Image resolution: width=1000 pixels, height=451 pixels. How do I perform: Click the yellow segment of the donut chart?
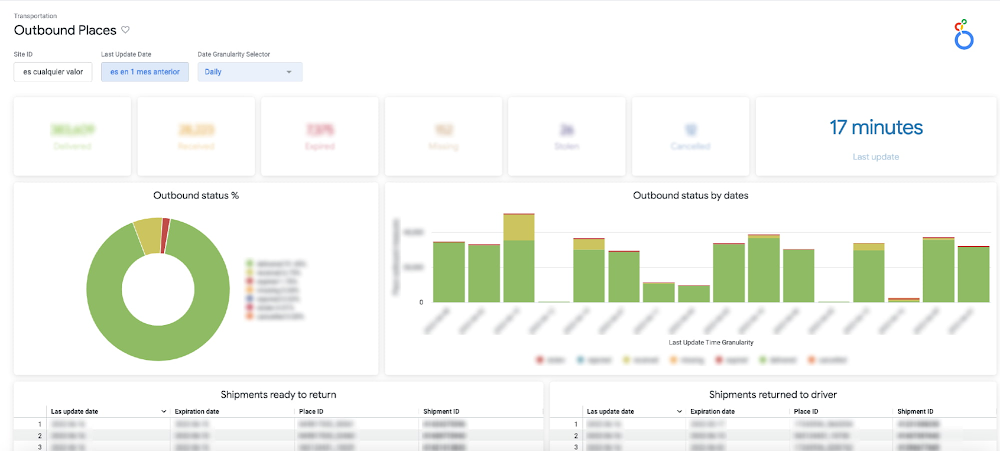pos(148,233)
